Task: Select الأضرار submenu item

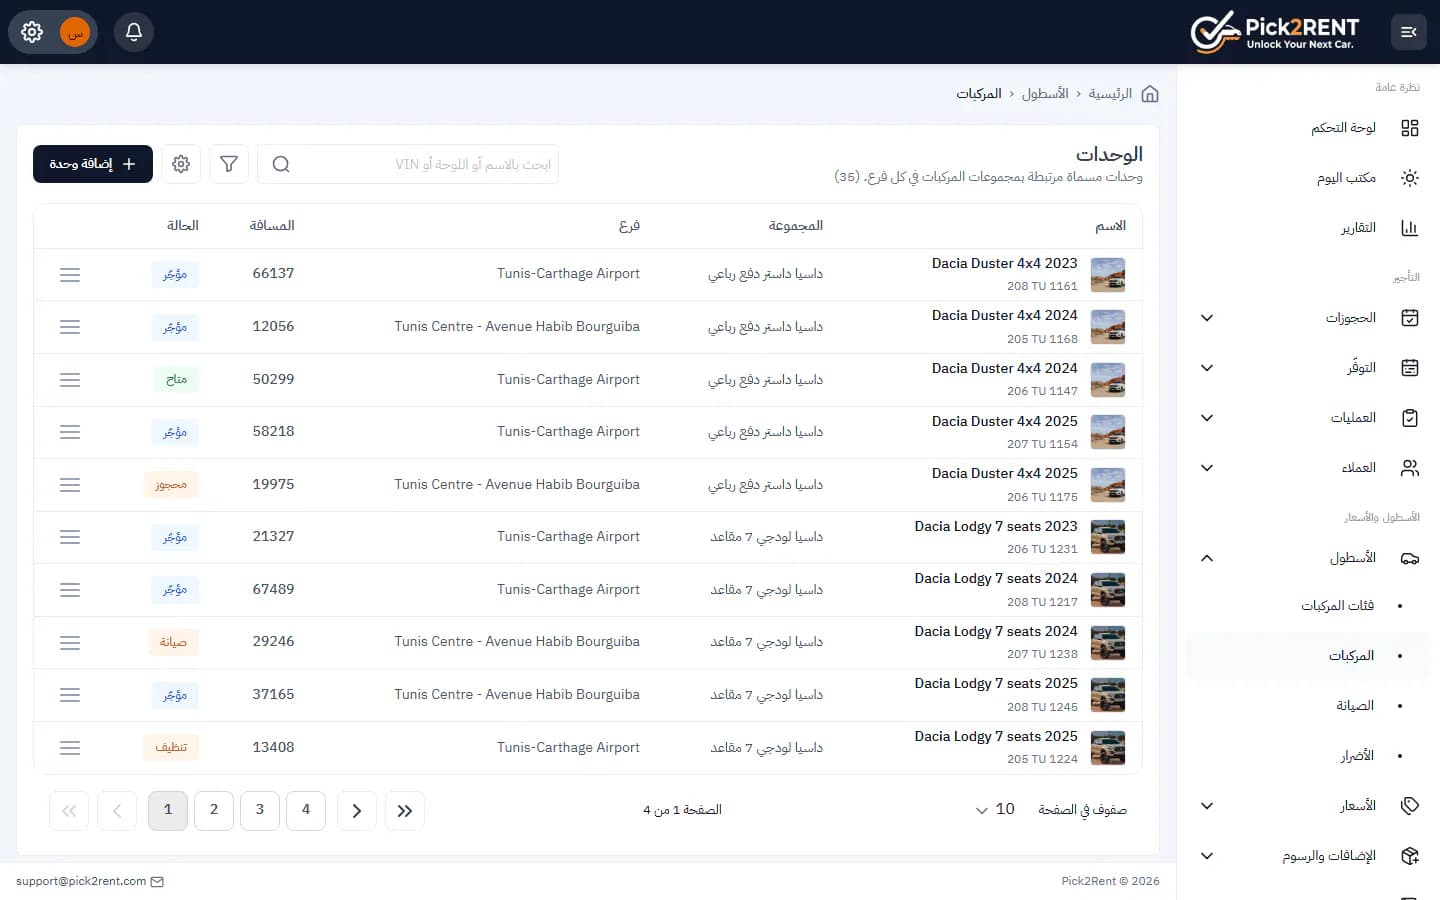Action: click(1308, 756)
